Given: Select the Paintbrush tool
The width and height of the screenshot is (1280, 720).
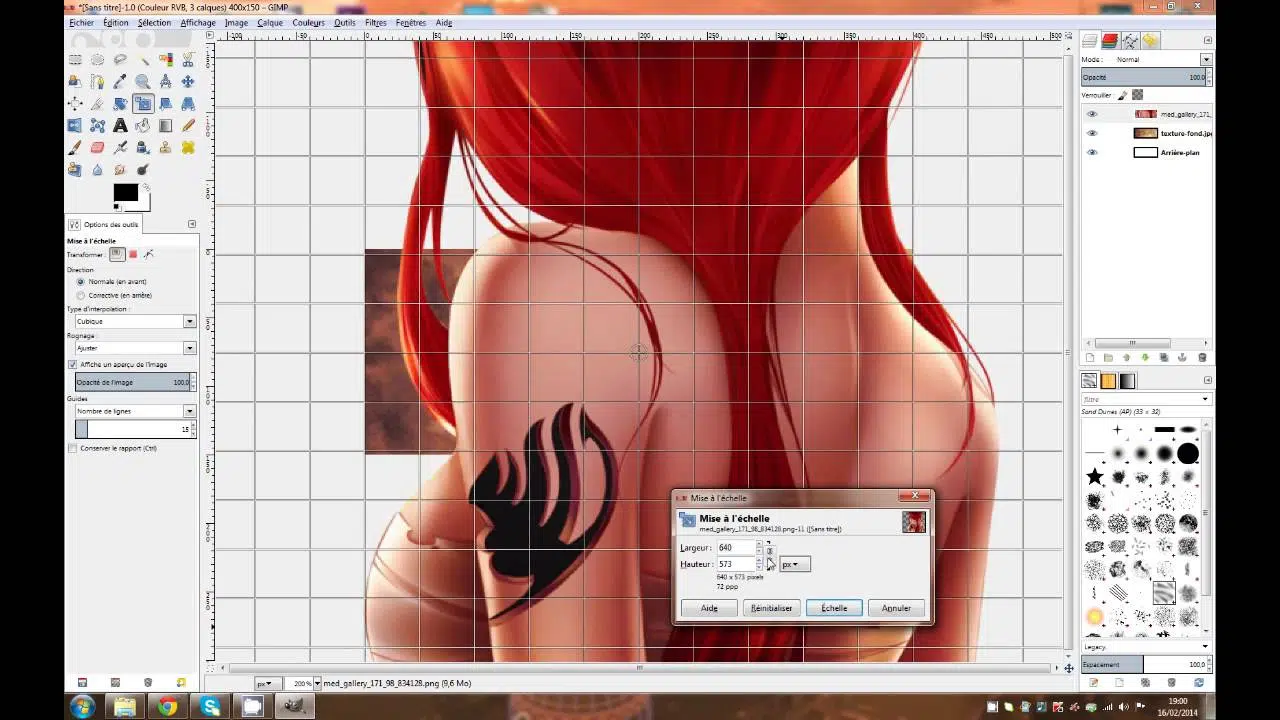Looking at the screenshot, I should pos(75,147).
